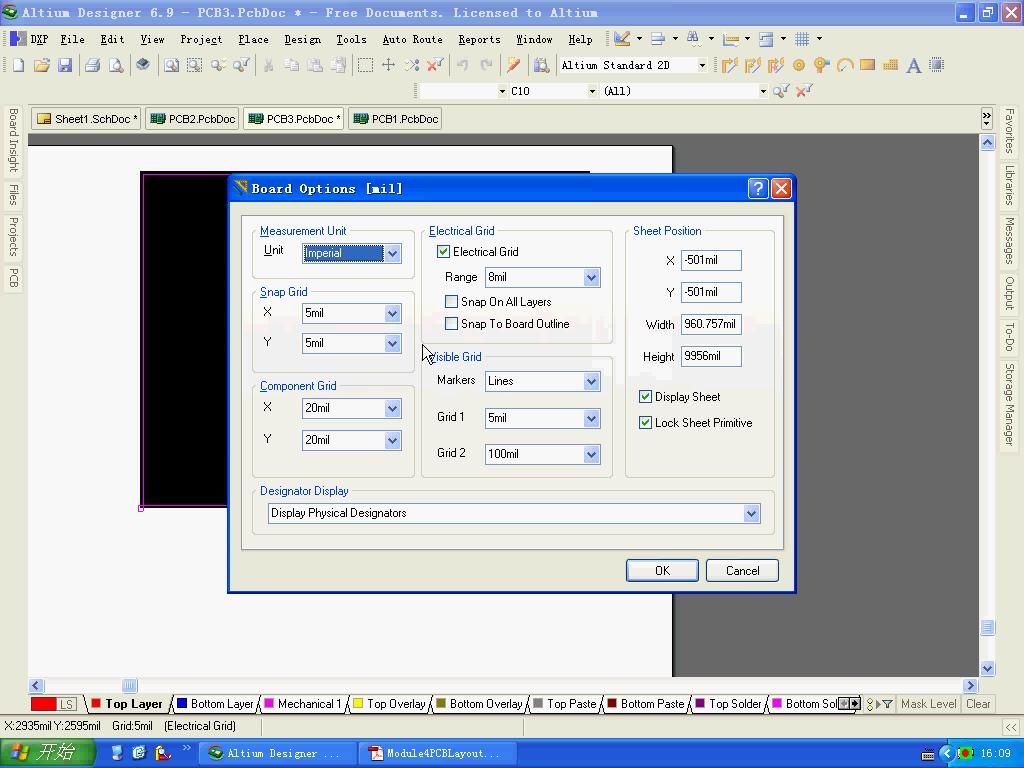Click the Sheet Position X input field
1024x768 pixels.
(x=711, y=261)
